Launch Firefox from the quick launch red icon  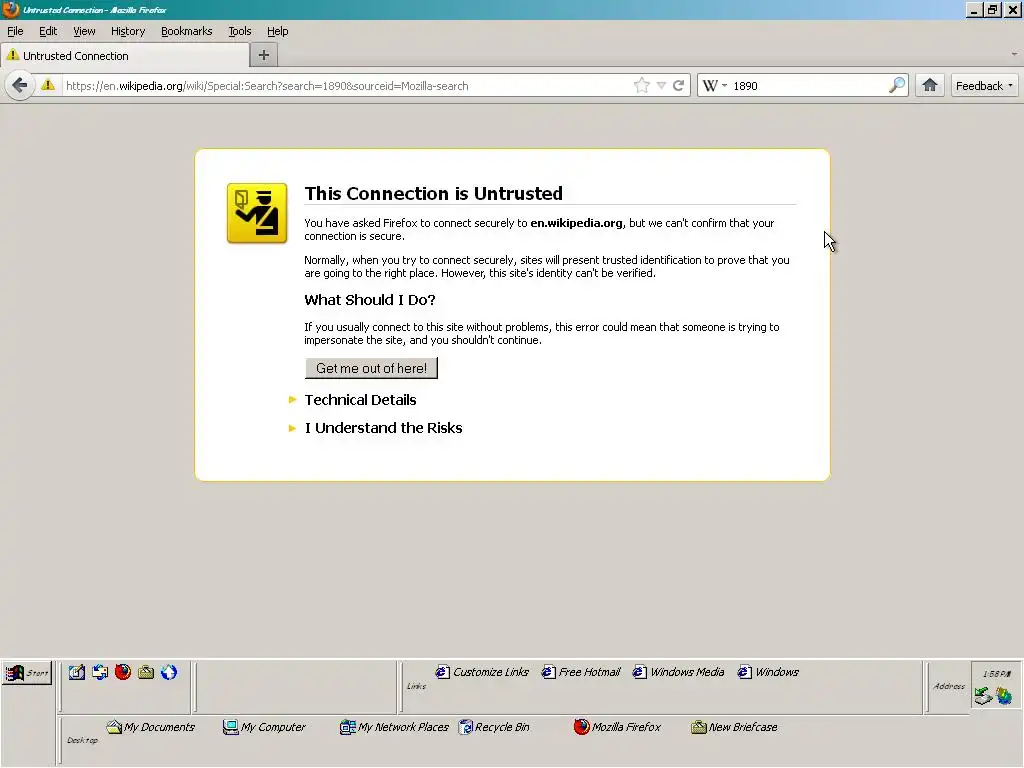point(123,672)
